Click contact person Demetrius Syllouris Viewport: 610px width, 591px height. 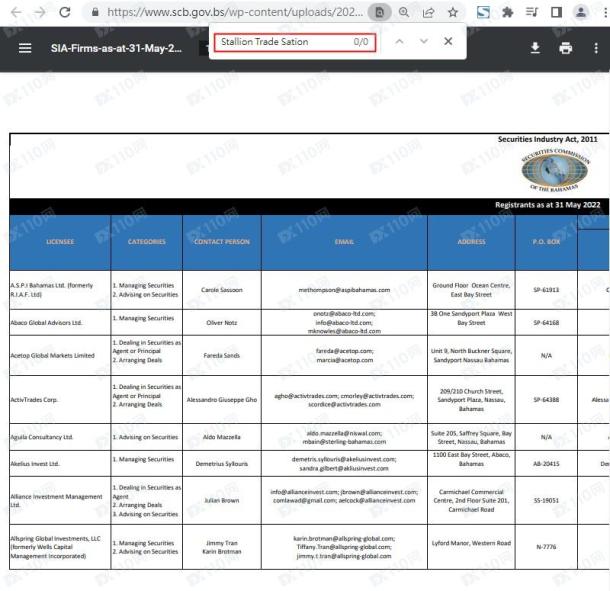pyautogui.click(x=222, y=464)
